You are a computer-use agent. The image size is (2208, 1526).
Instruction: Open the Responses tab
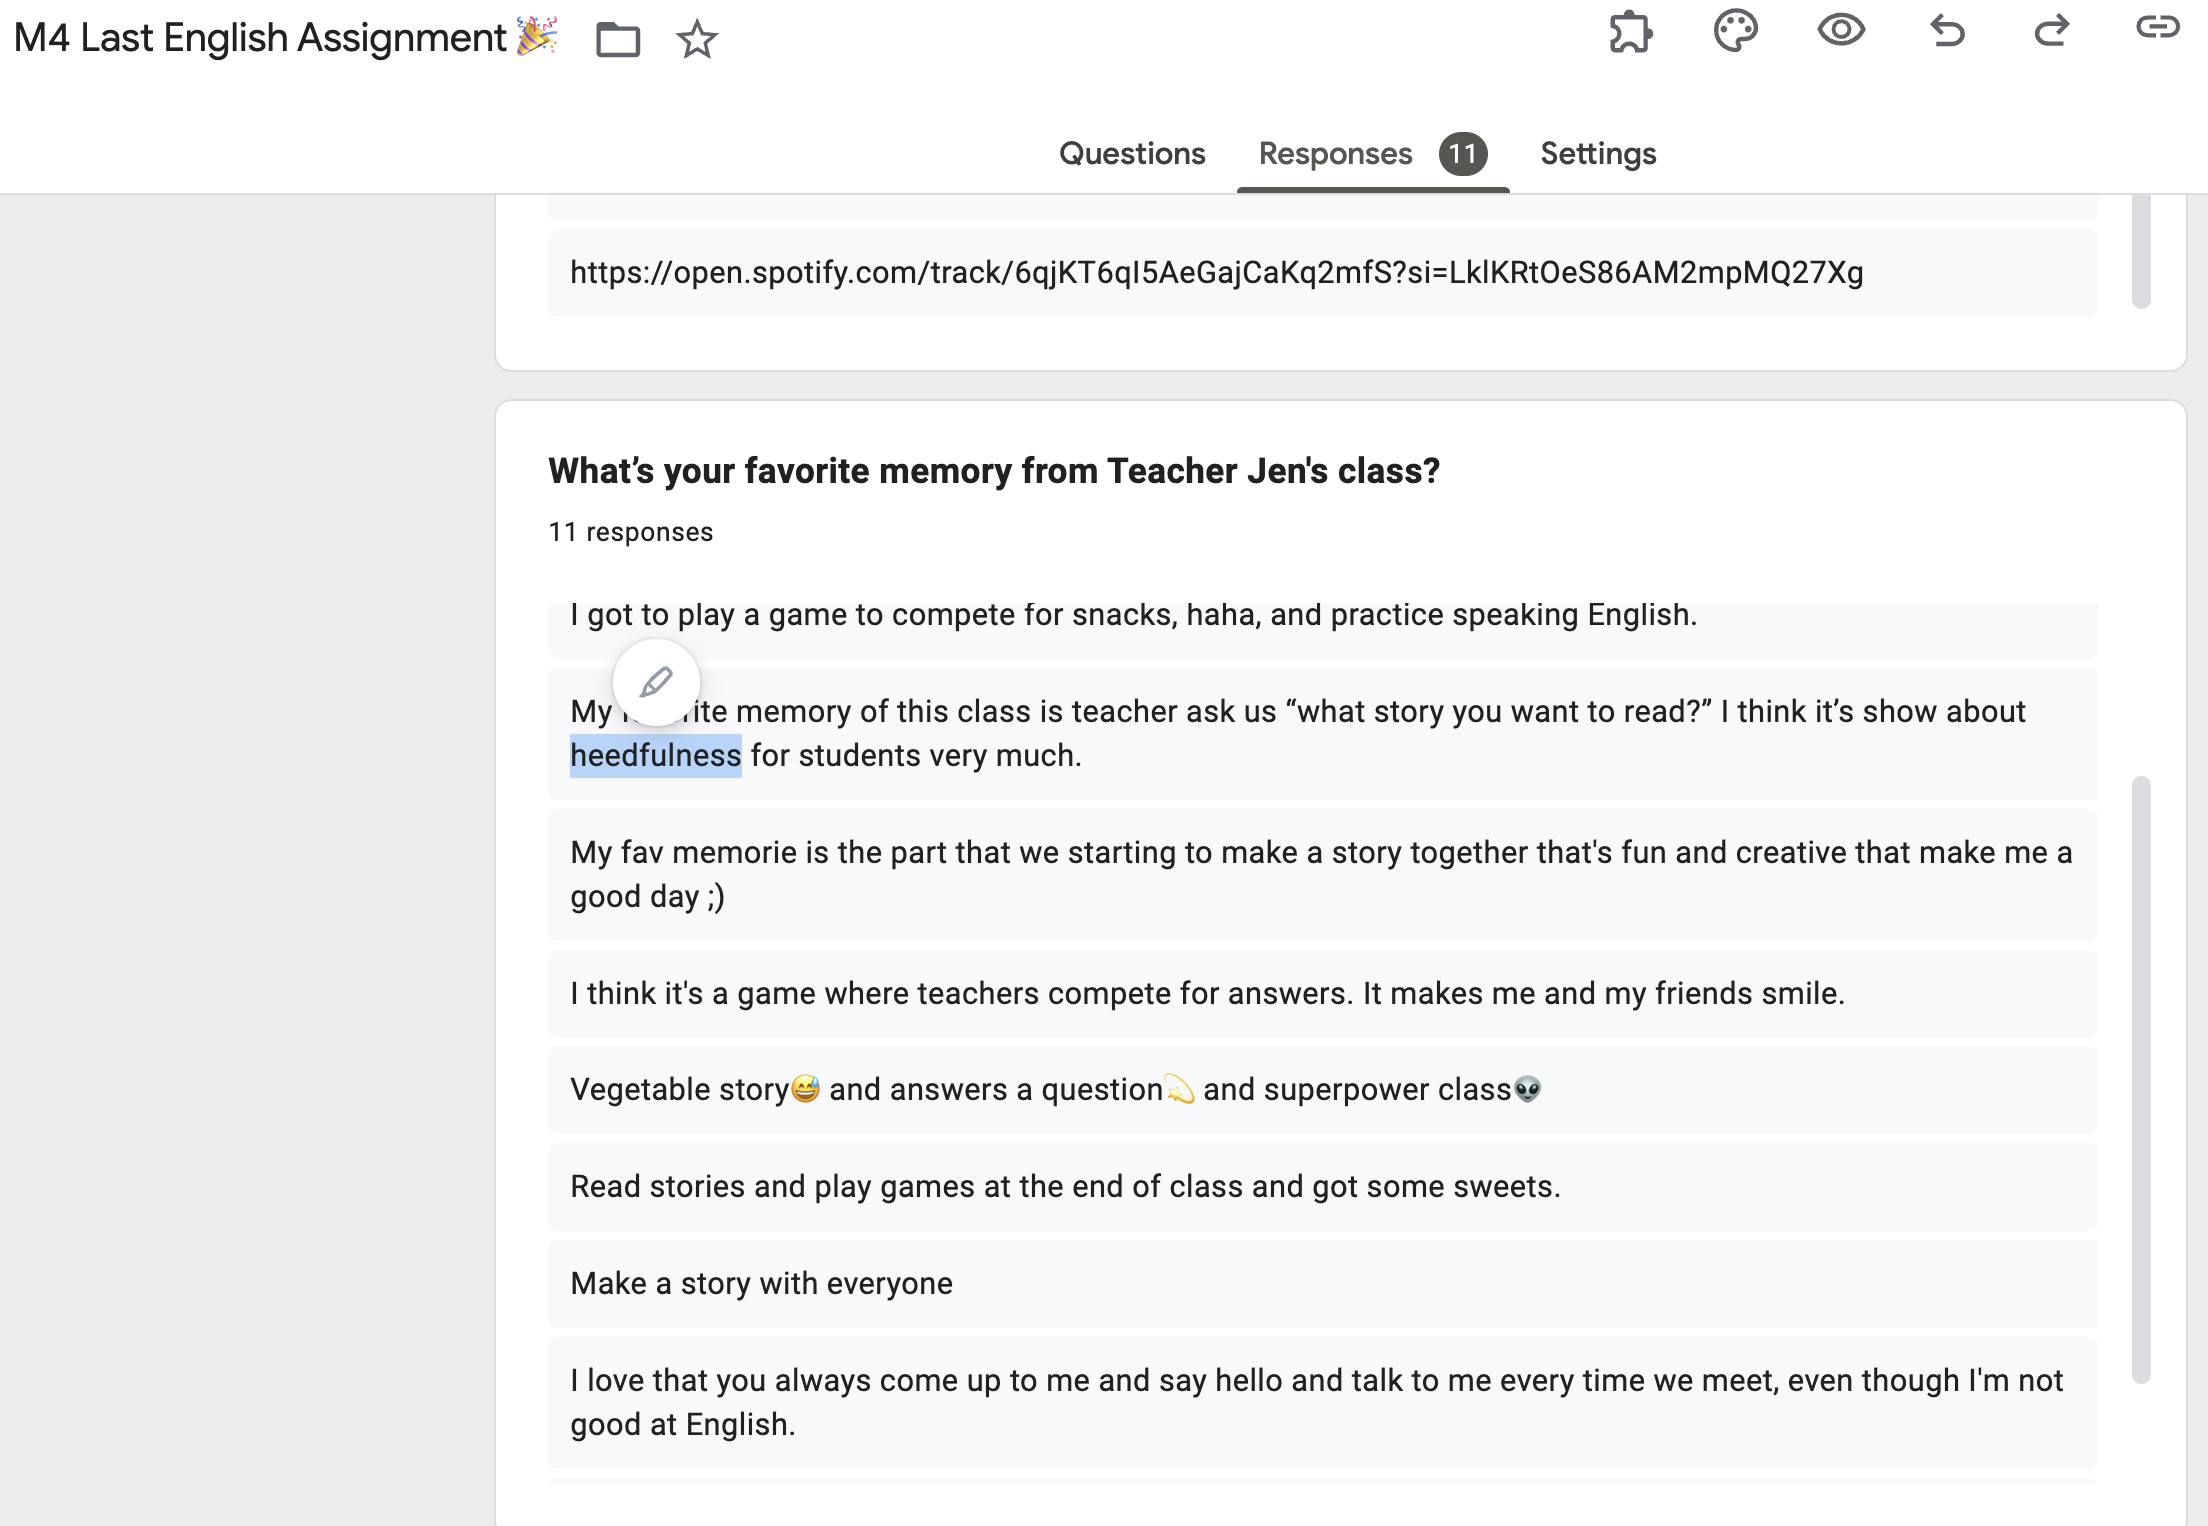(1335, 154)
